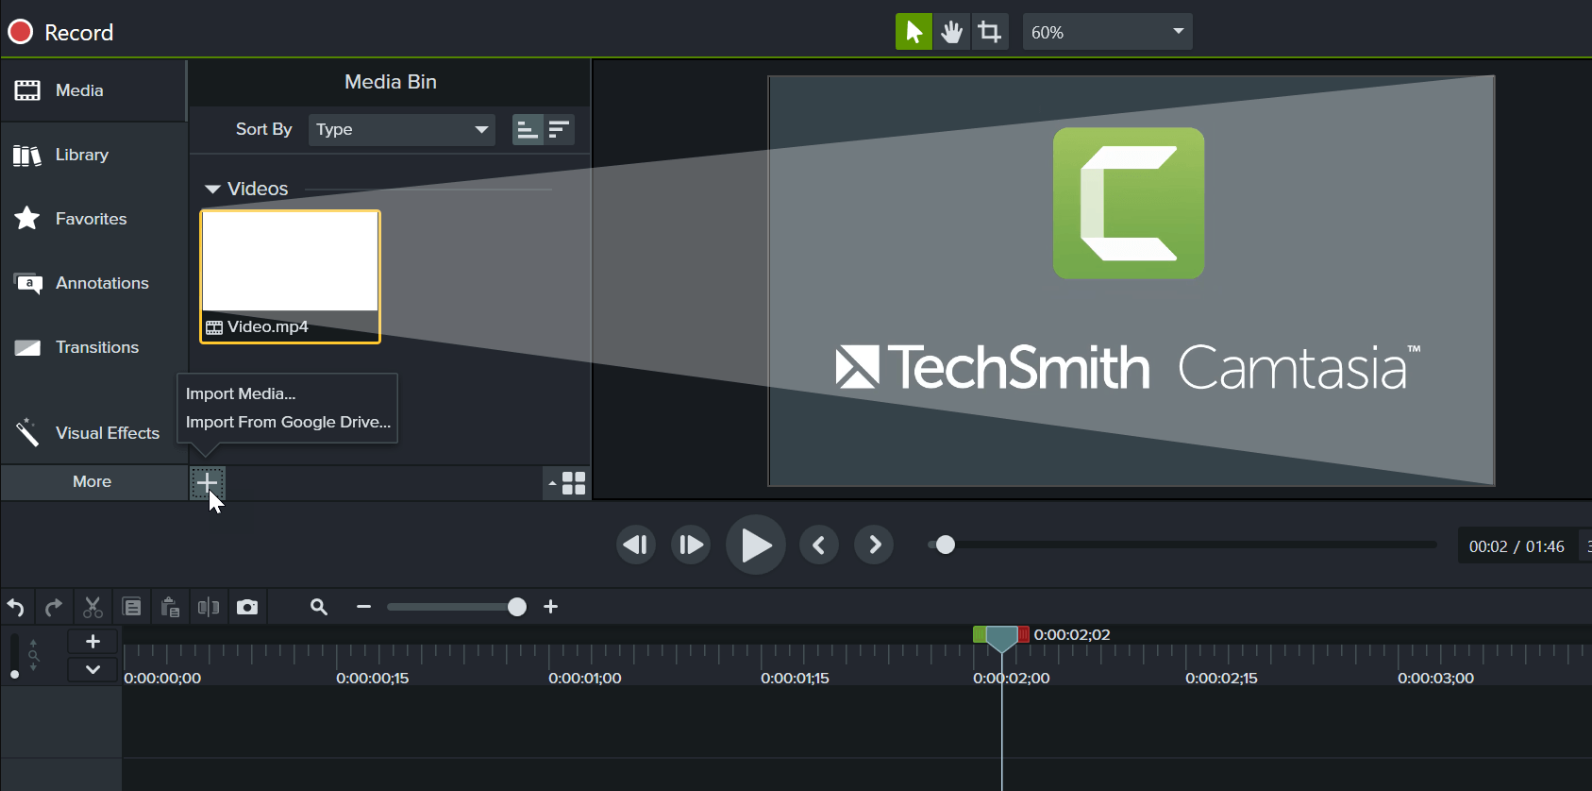The height and width of the screenshot is (791, 1592).
Task: Choose Import Media... from popup menu
Action: pos(241,394)
